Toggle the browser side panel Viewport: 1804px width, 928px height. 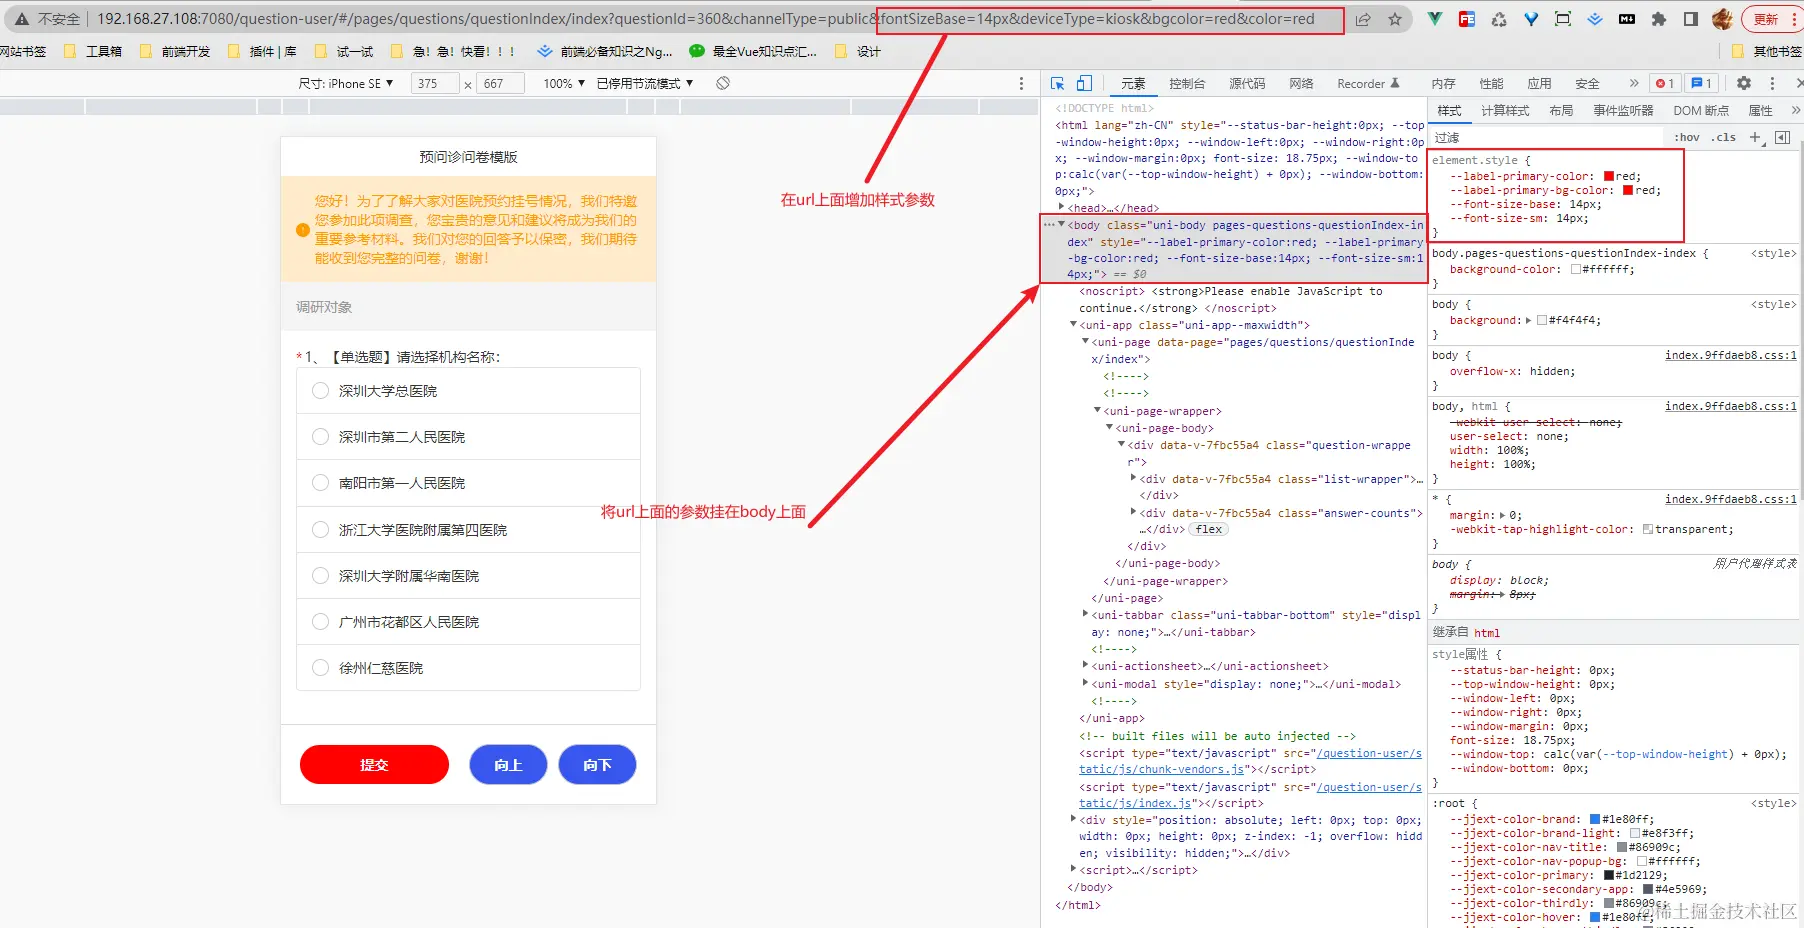pyautogui.click(x=1691, y=19)
